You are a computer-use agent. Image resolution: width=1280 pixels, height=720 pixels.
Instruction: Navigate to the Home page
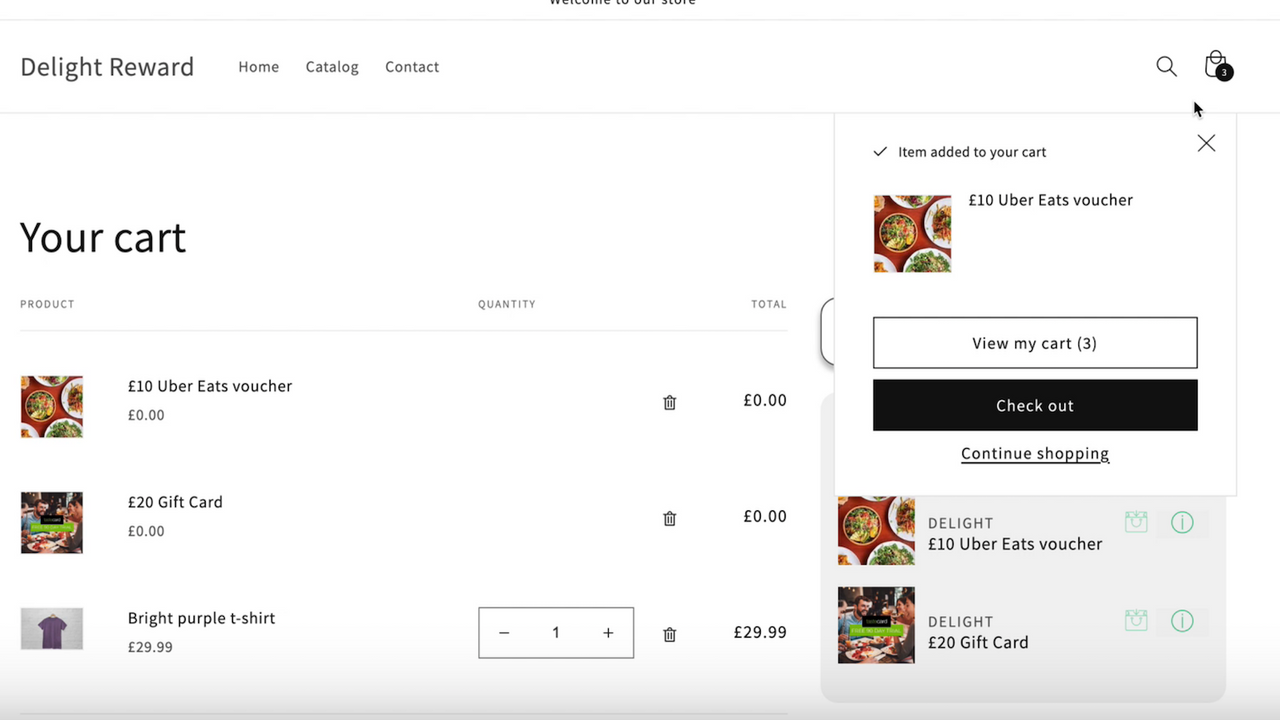(x=258, y=66)
